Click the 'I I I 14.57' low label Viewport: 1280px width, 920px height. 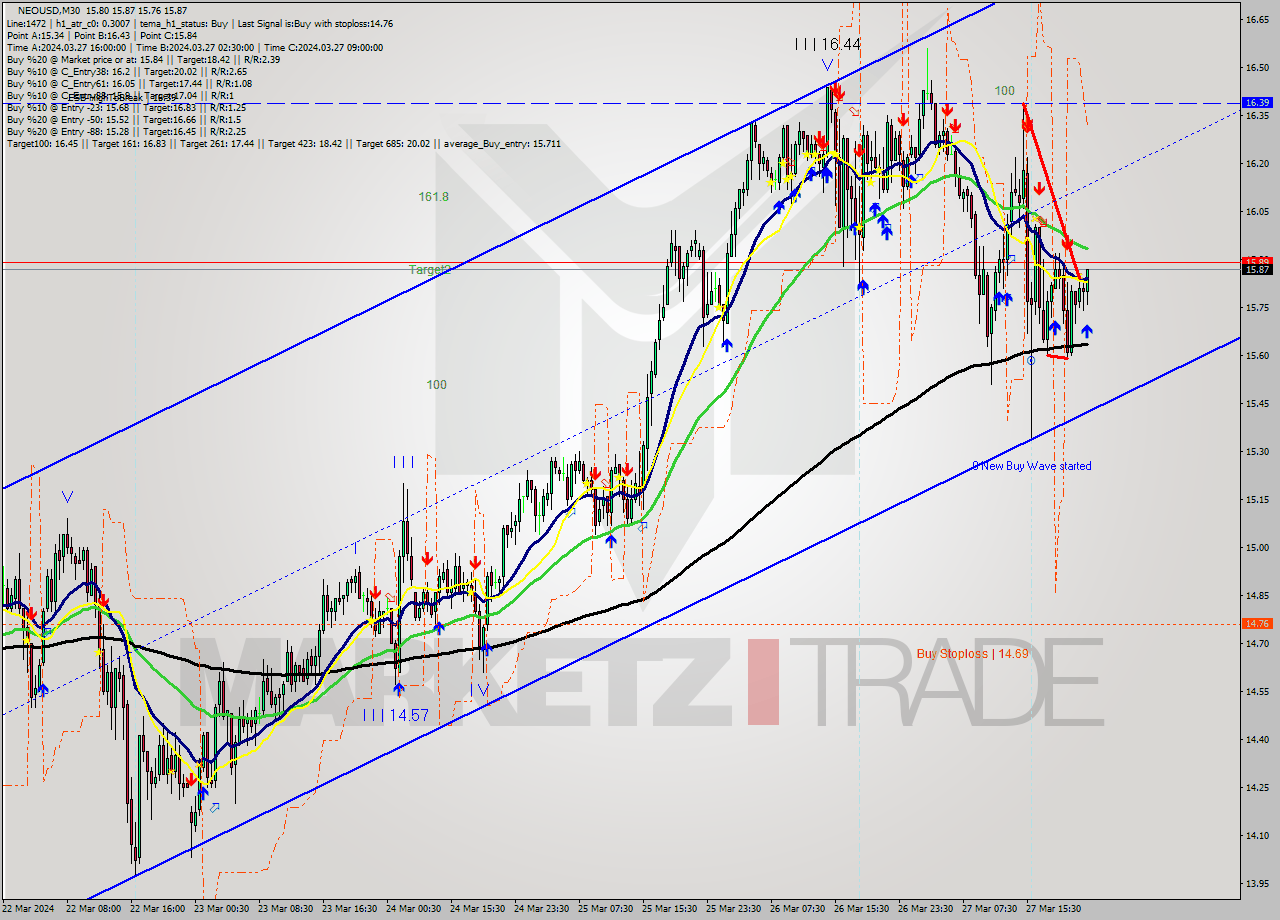[395, 715]
